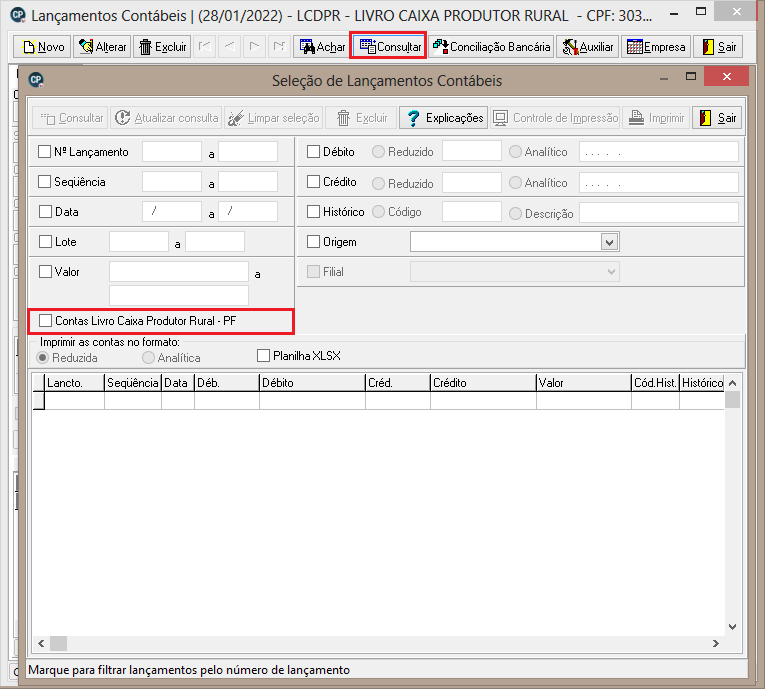This screenshot has width=765, height=689.
Task: Check the Planilha XLSX option
Action: [x=263, y=355]
